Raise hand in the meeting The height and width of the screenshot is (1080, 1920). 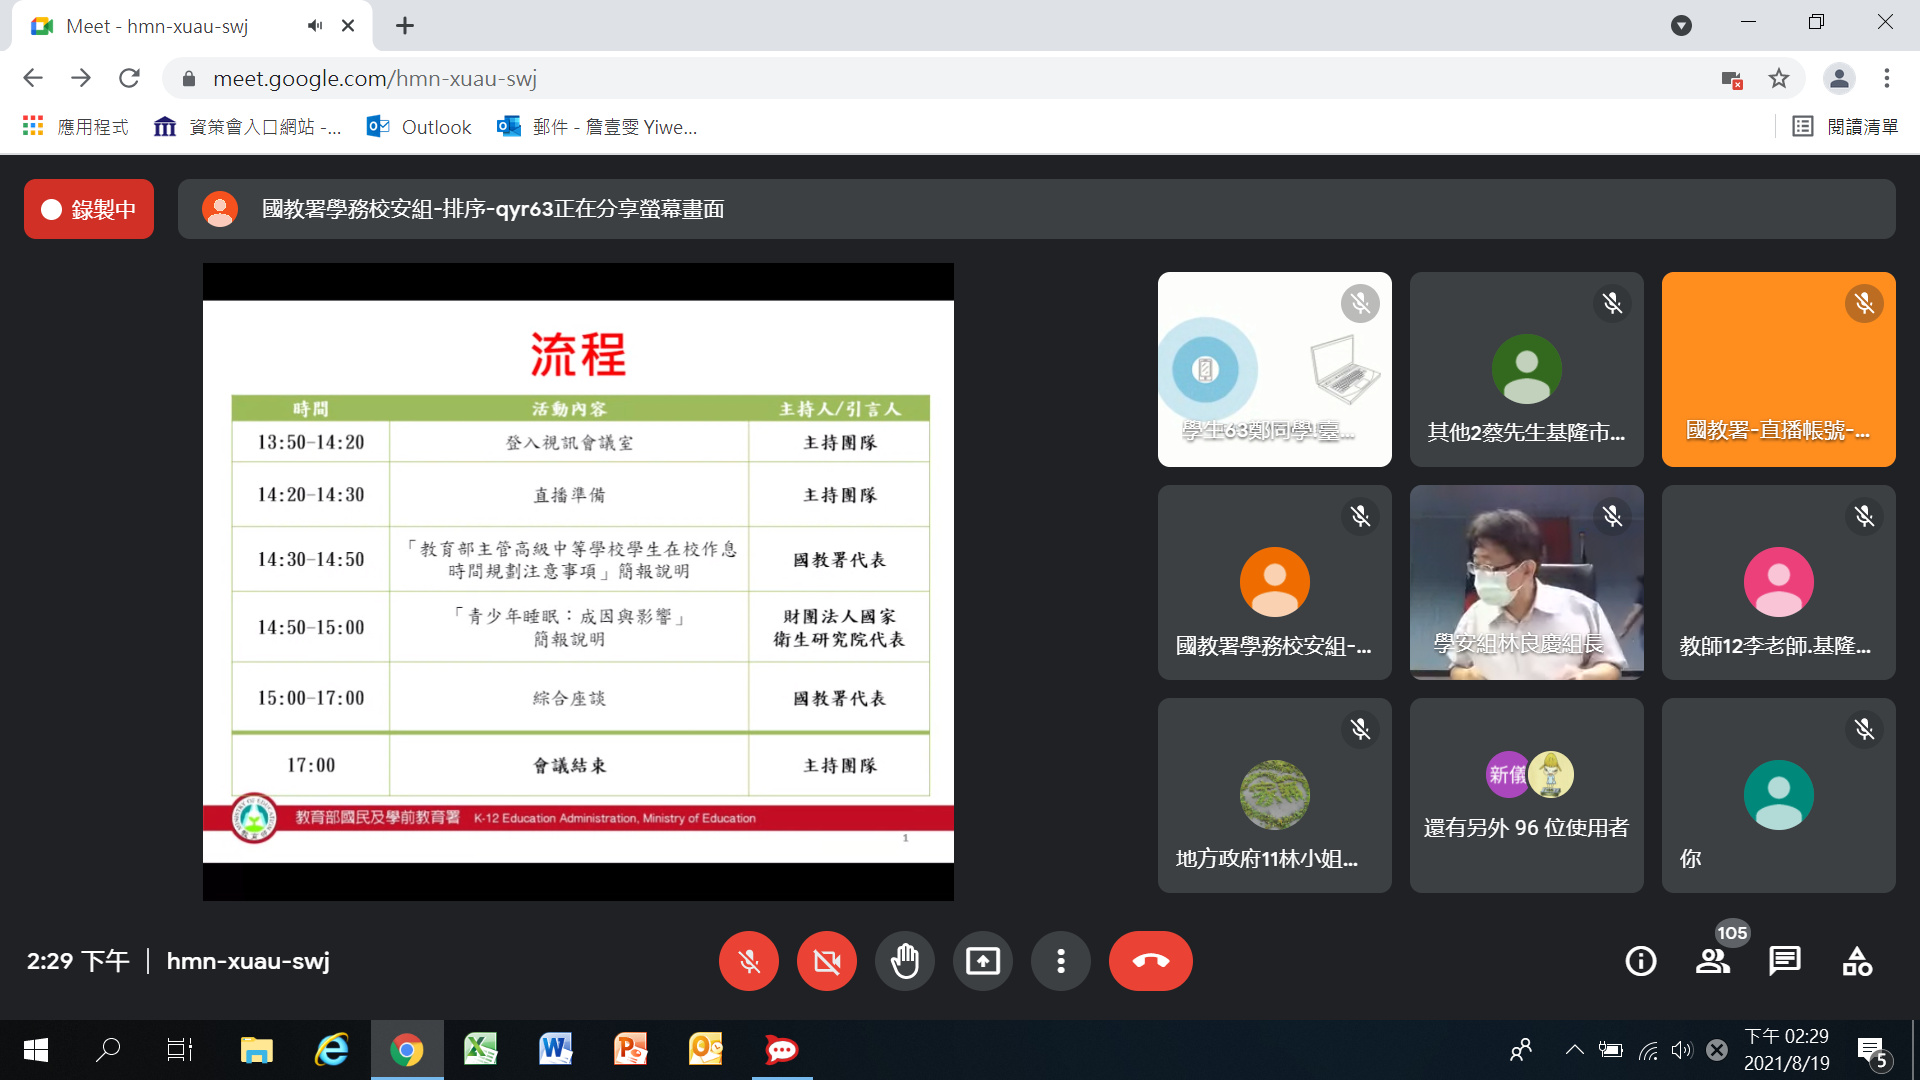[x=904, y=961]
